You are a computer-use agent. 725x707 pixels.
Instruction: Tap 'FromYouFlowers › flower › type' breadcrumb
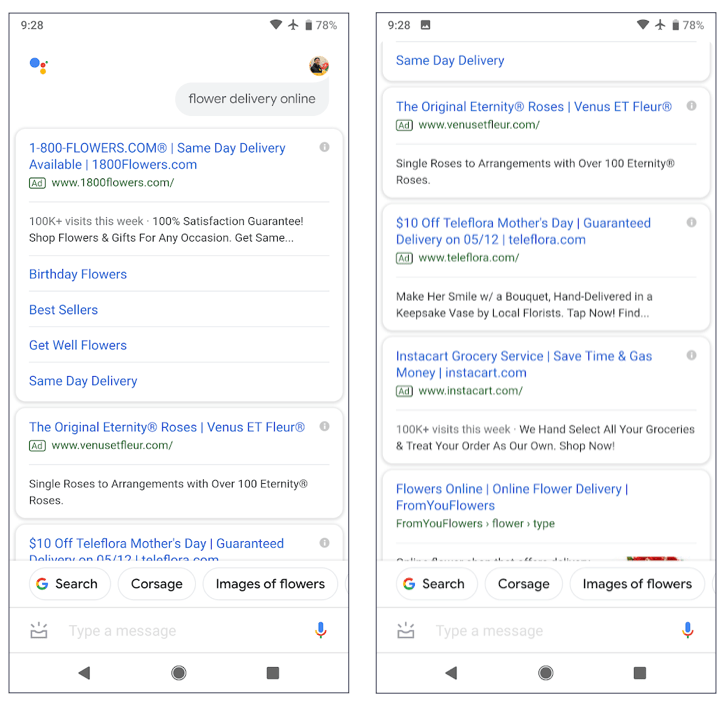475,523
